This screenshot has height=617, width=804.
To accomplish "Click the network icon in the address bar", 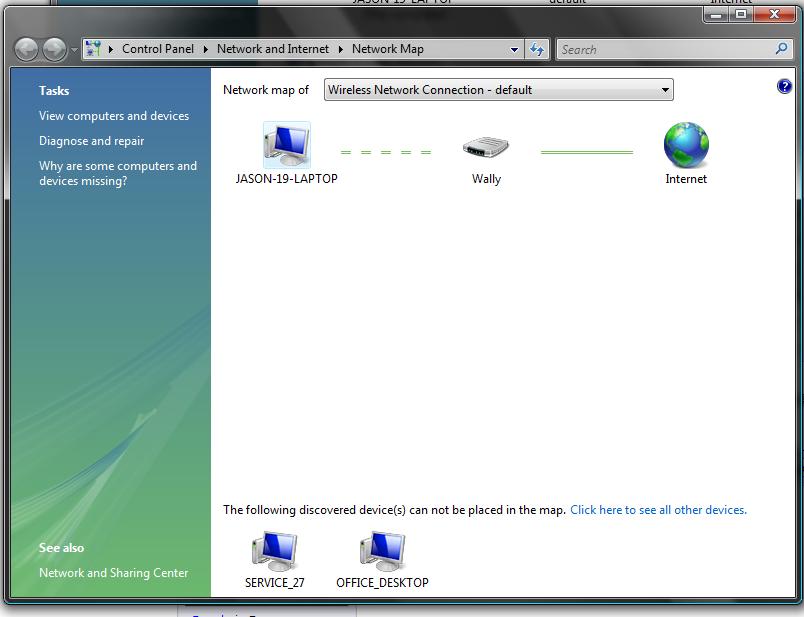I will click(93, 49).
